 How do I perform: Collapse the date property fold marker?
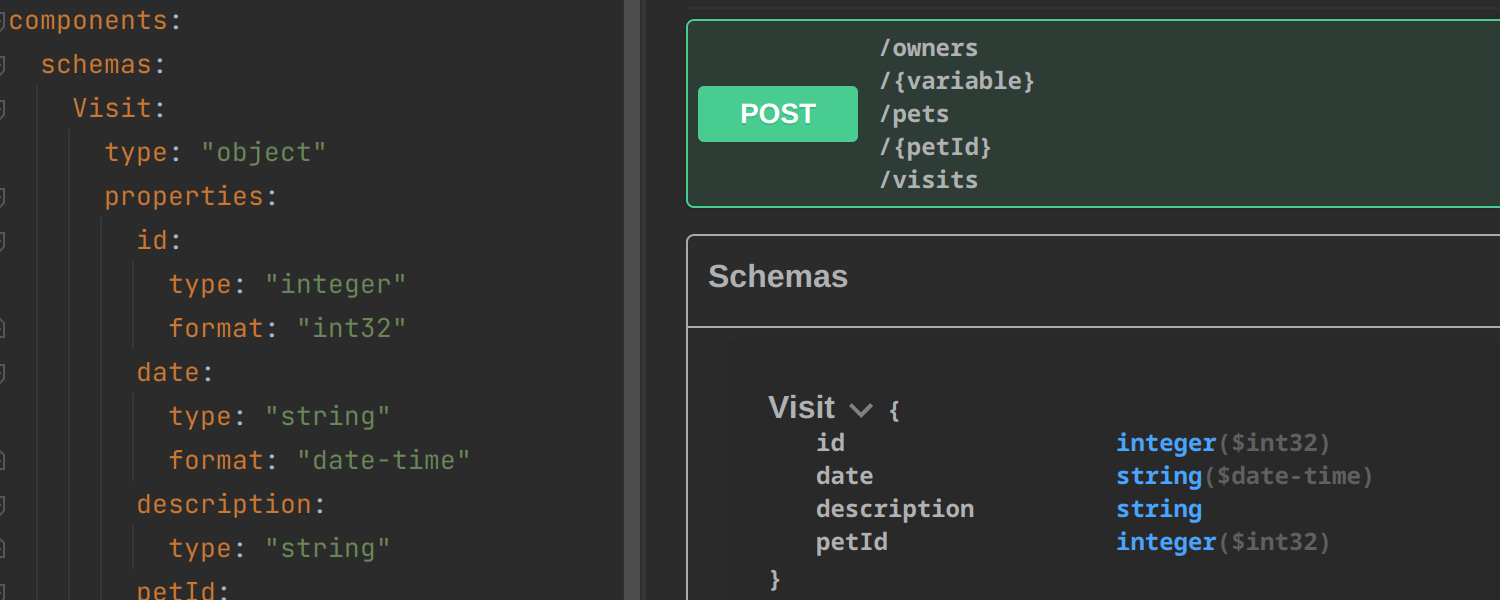tap(2, 373)
